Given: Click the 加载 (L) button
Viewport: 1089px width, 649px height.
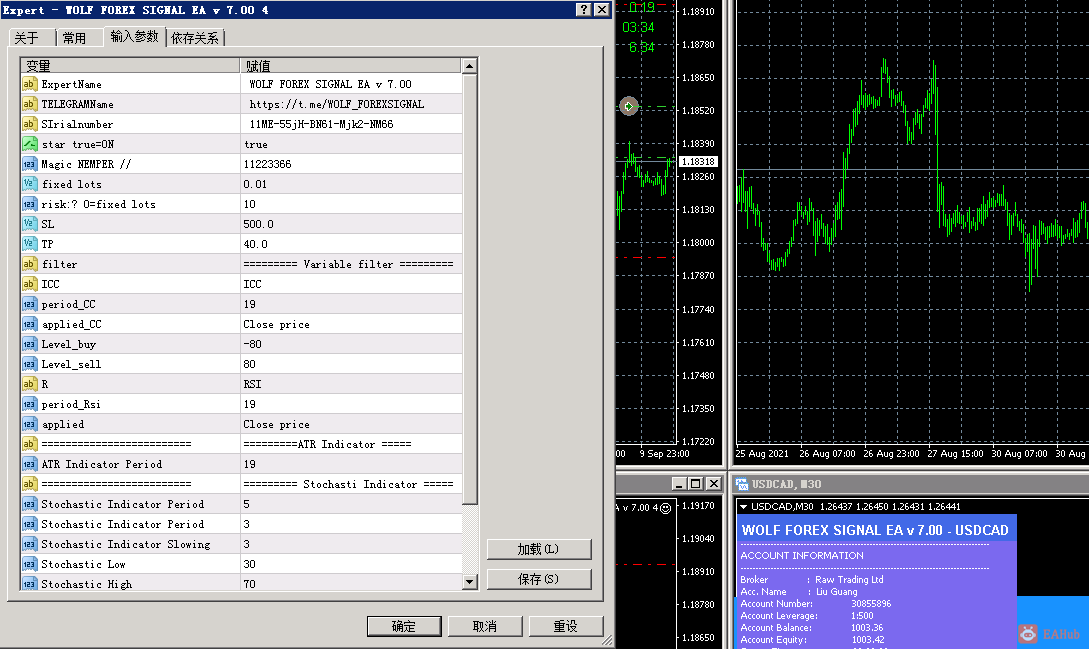Looking at the screenshot, I should (539, 549).
